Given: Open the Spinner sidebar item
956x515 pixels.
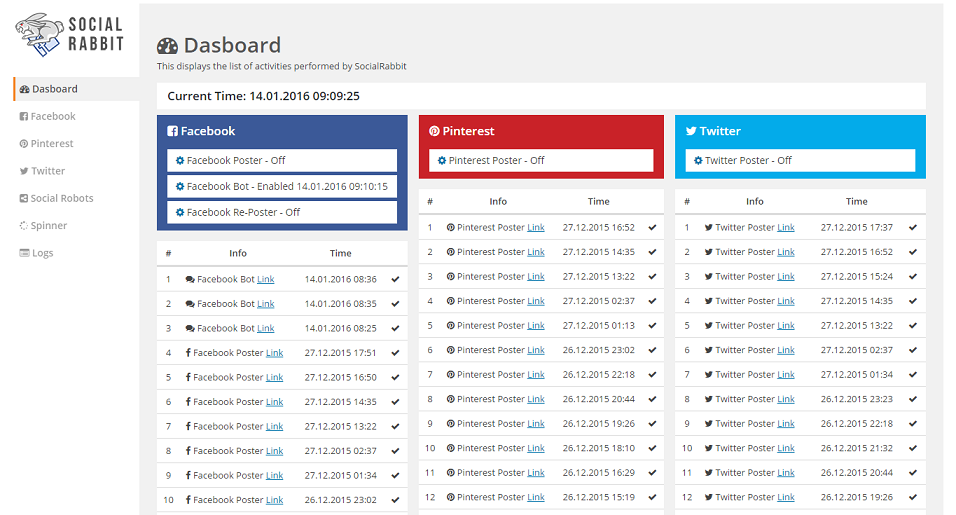Looking at the screenshot, I should pos(43,226).
